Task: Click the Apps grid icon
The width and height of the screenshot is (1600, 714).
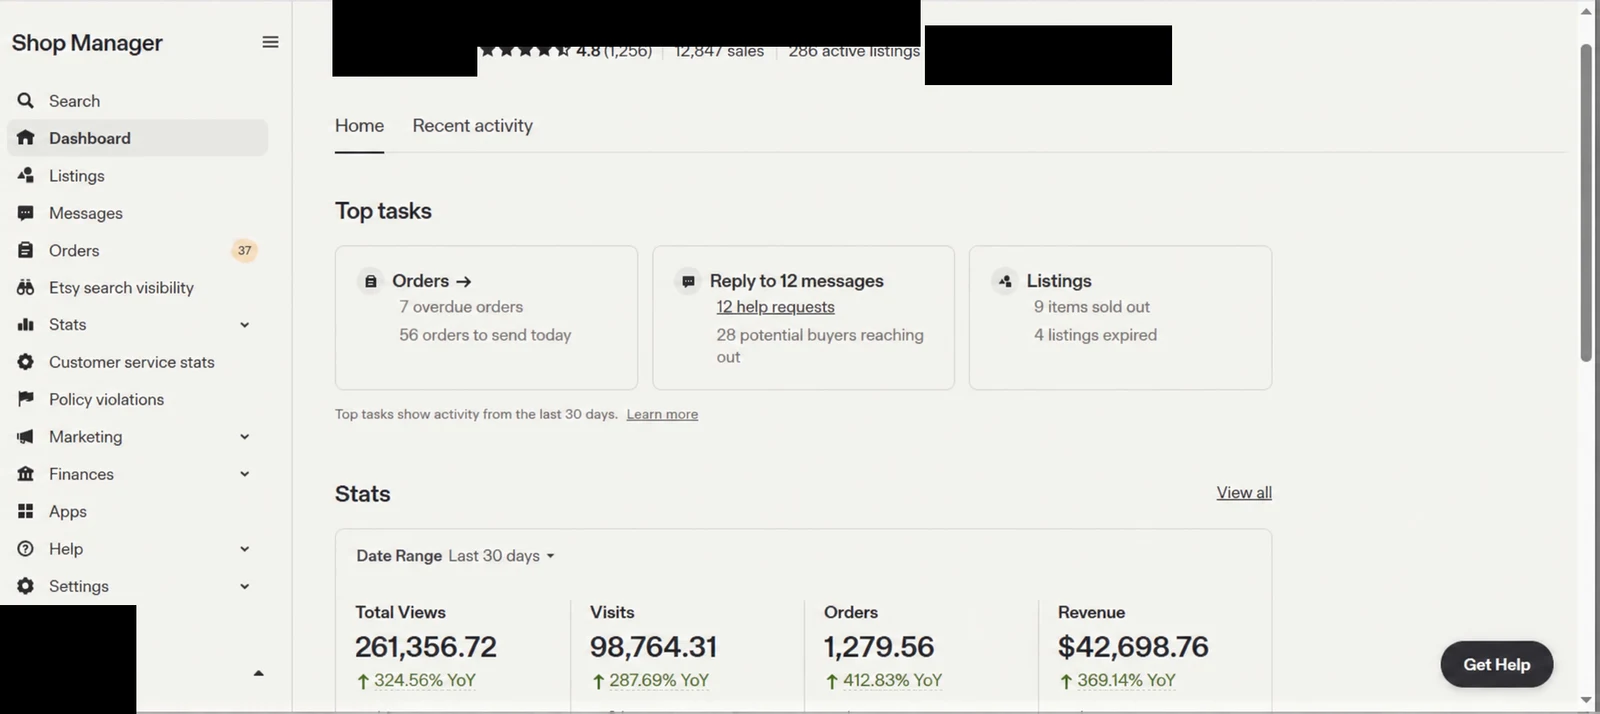Action: point(26,511)
